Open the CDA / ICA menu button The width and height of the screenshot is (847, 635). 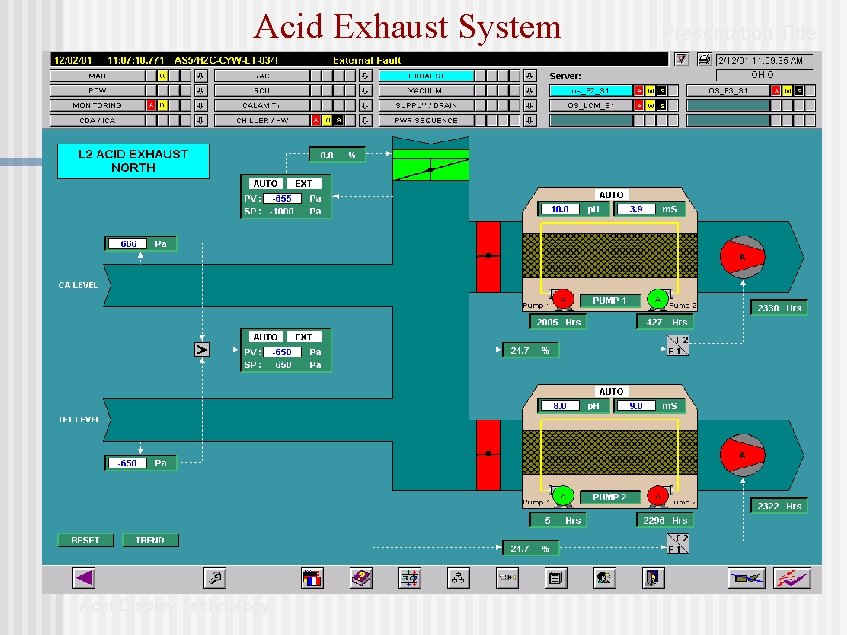[x=97, y=120]
